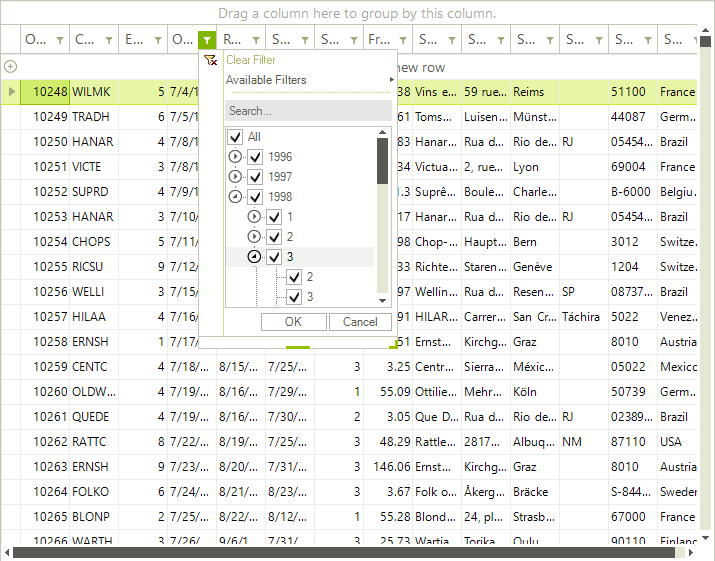
Task: Select order ID 10265 cell
Action: 45,517
